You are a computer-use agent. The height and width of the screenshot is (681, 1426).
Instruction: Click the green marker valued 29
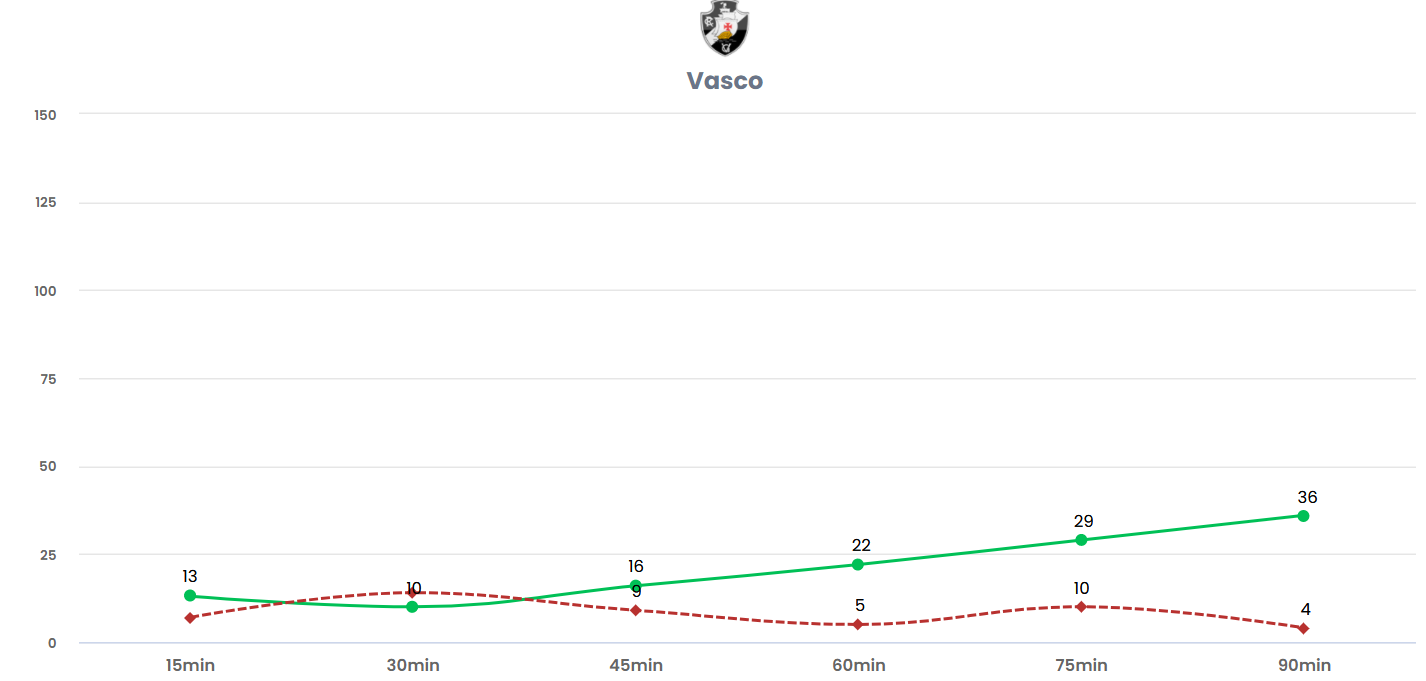[1081, 540]
